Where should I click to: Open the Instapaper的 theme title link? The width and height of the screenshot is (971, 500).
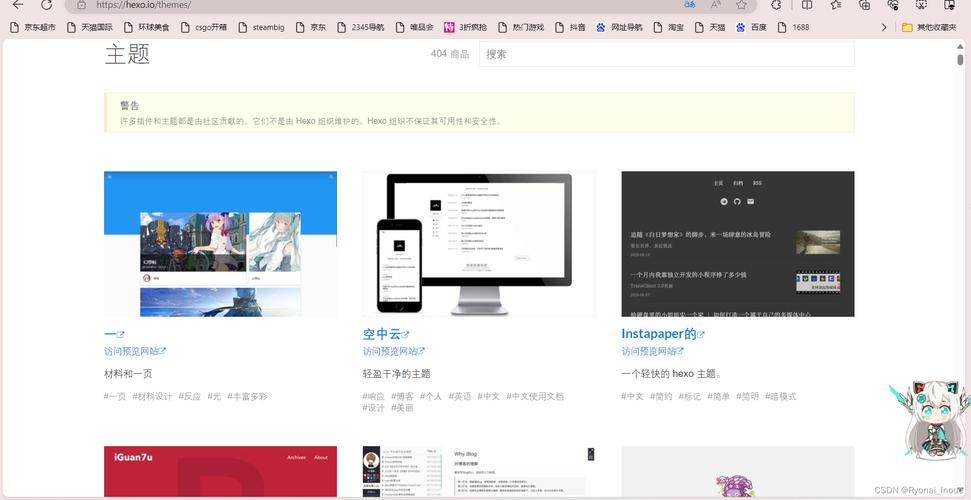(x=663, y=334)
